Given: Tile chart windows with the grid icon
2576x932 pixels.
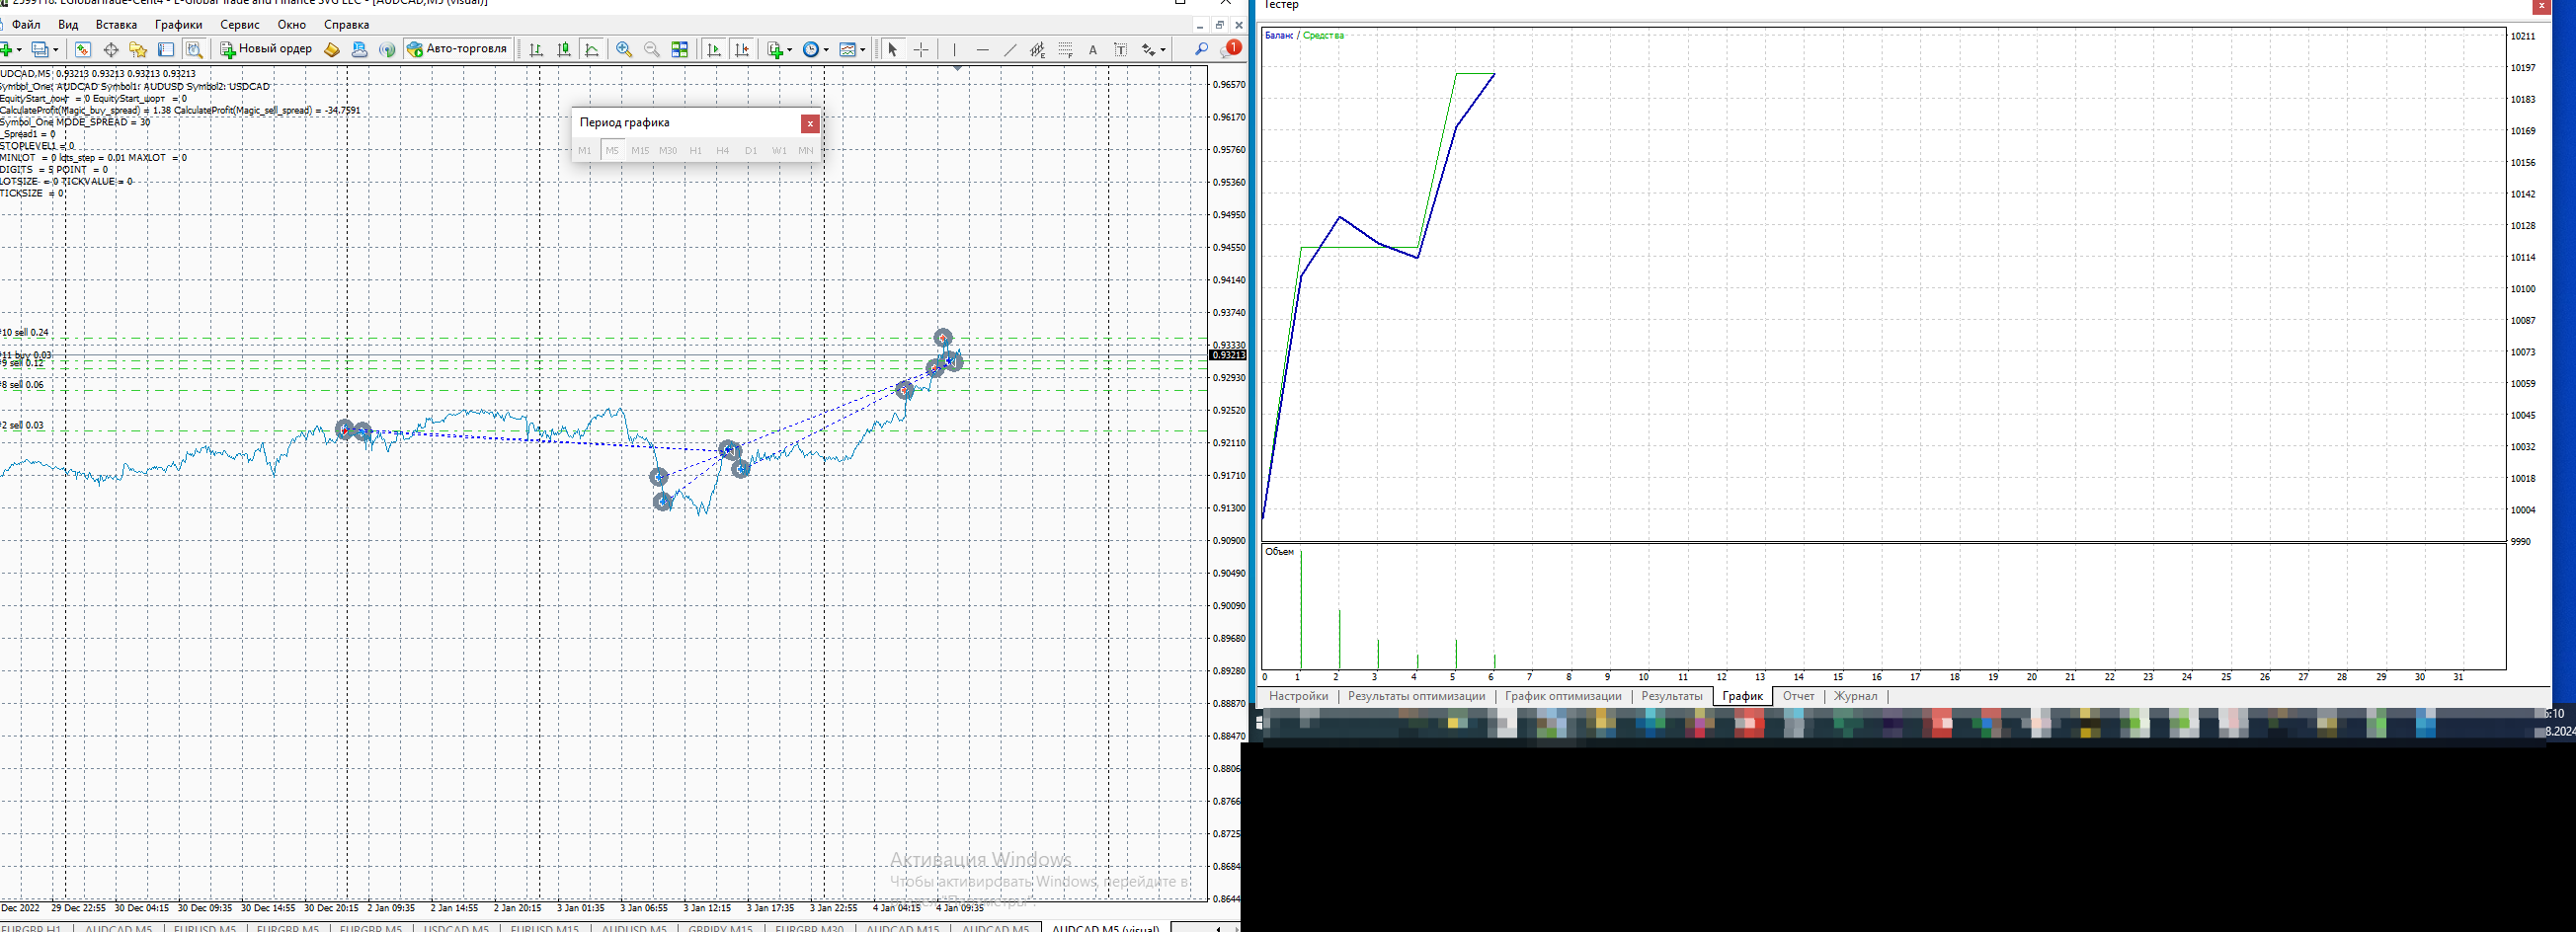Looking at the screenshot, I should point(680,49).
